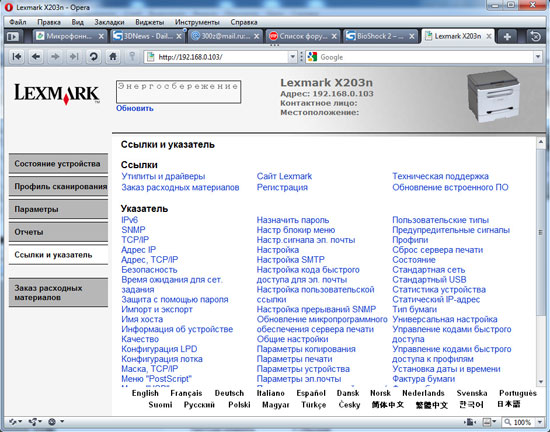This screenshot has width=550, height=432.
Task: Open Обновление встроенного ПО link
Action: click(x=450, y=188)
